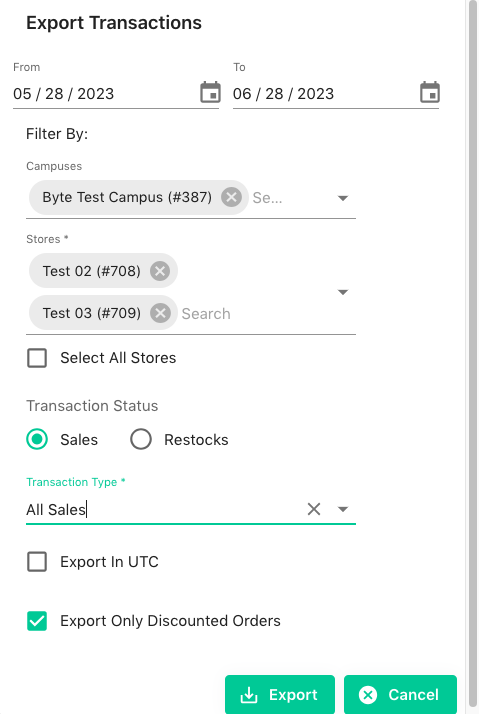
Task: Expand the Campuses dropdown arrow
Action: click(x=343, y=198)
